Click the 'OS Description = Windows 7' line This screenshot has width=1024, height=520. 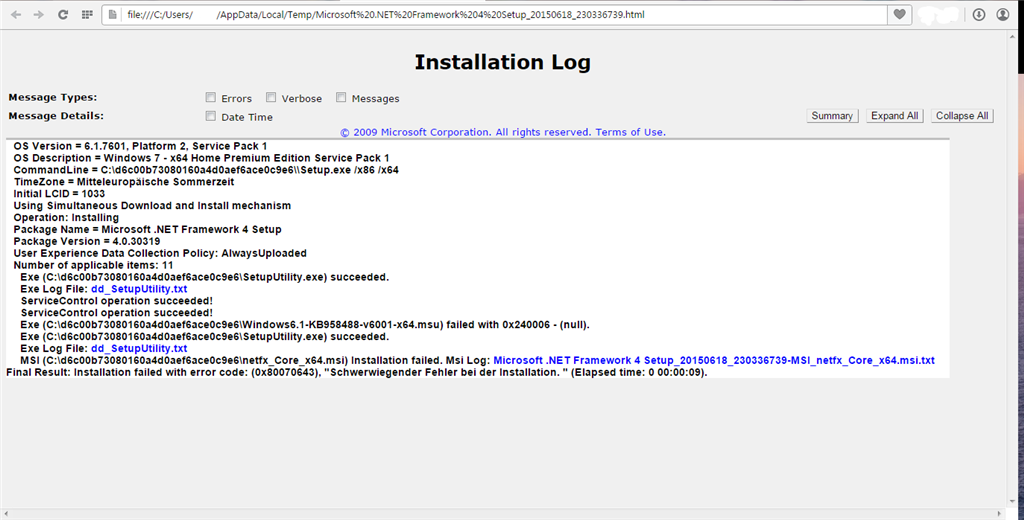201,157
